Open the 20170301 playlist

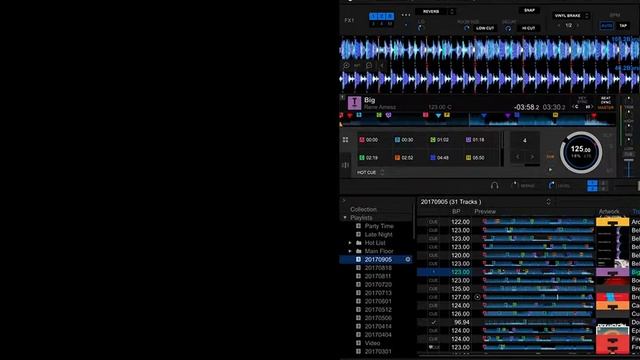coord(378,351)
